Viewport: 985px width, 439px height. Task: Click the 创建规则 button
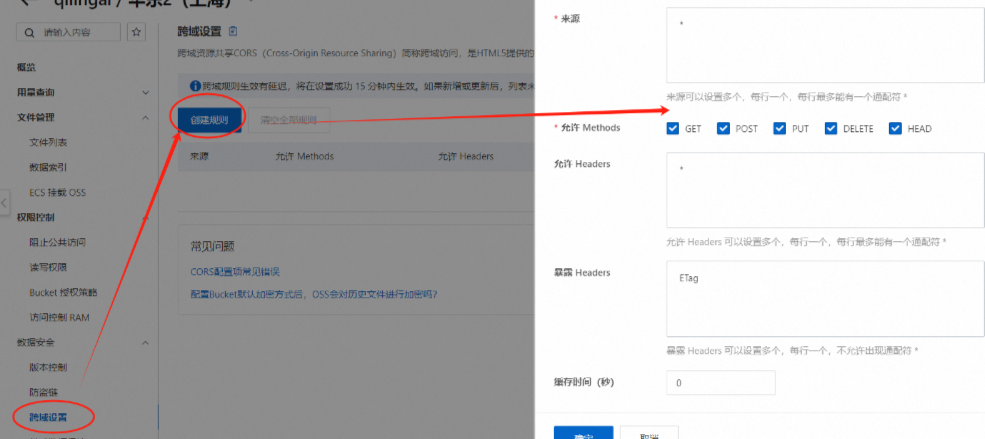click(x=209, y=120)
